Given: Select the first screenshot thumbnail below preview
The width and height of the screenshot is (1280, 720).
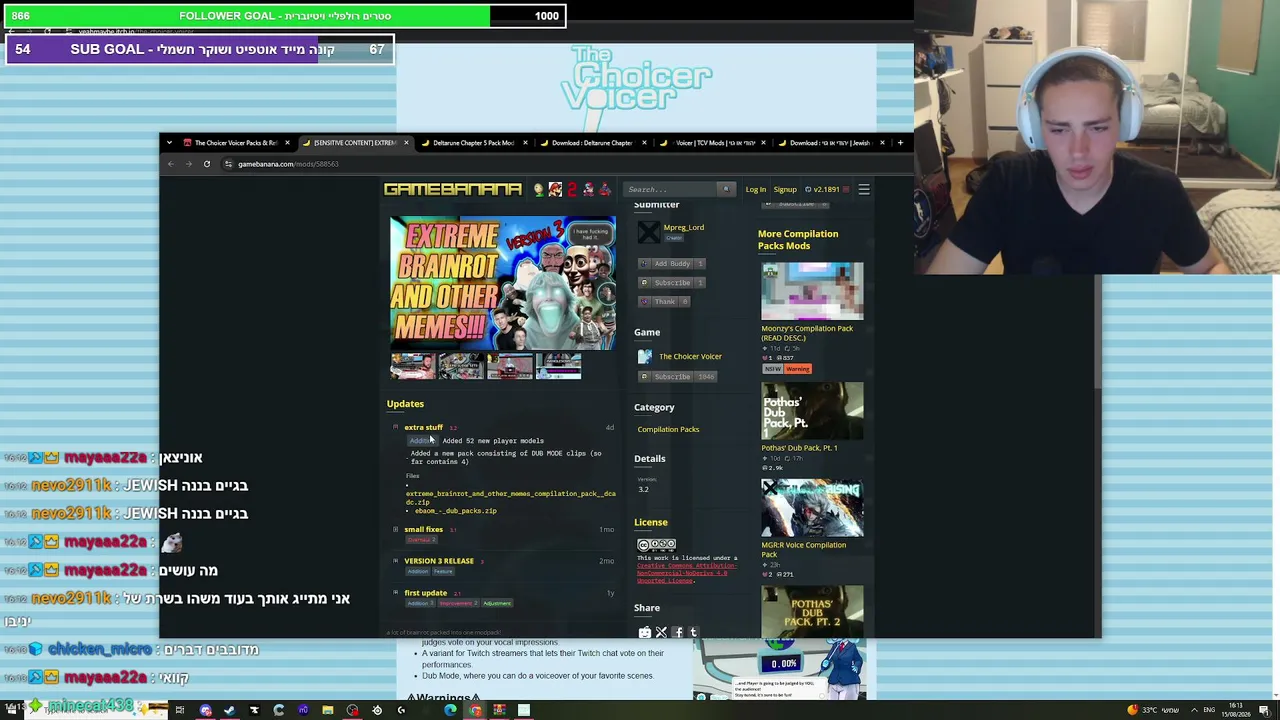Looking at the screenshot, I should tap(413, 367).
